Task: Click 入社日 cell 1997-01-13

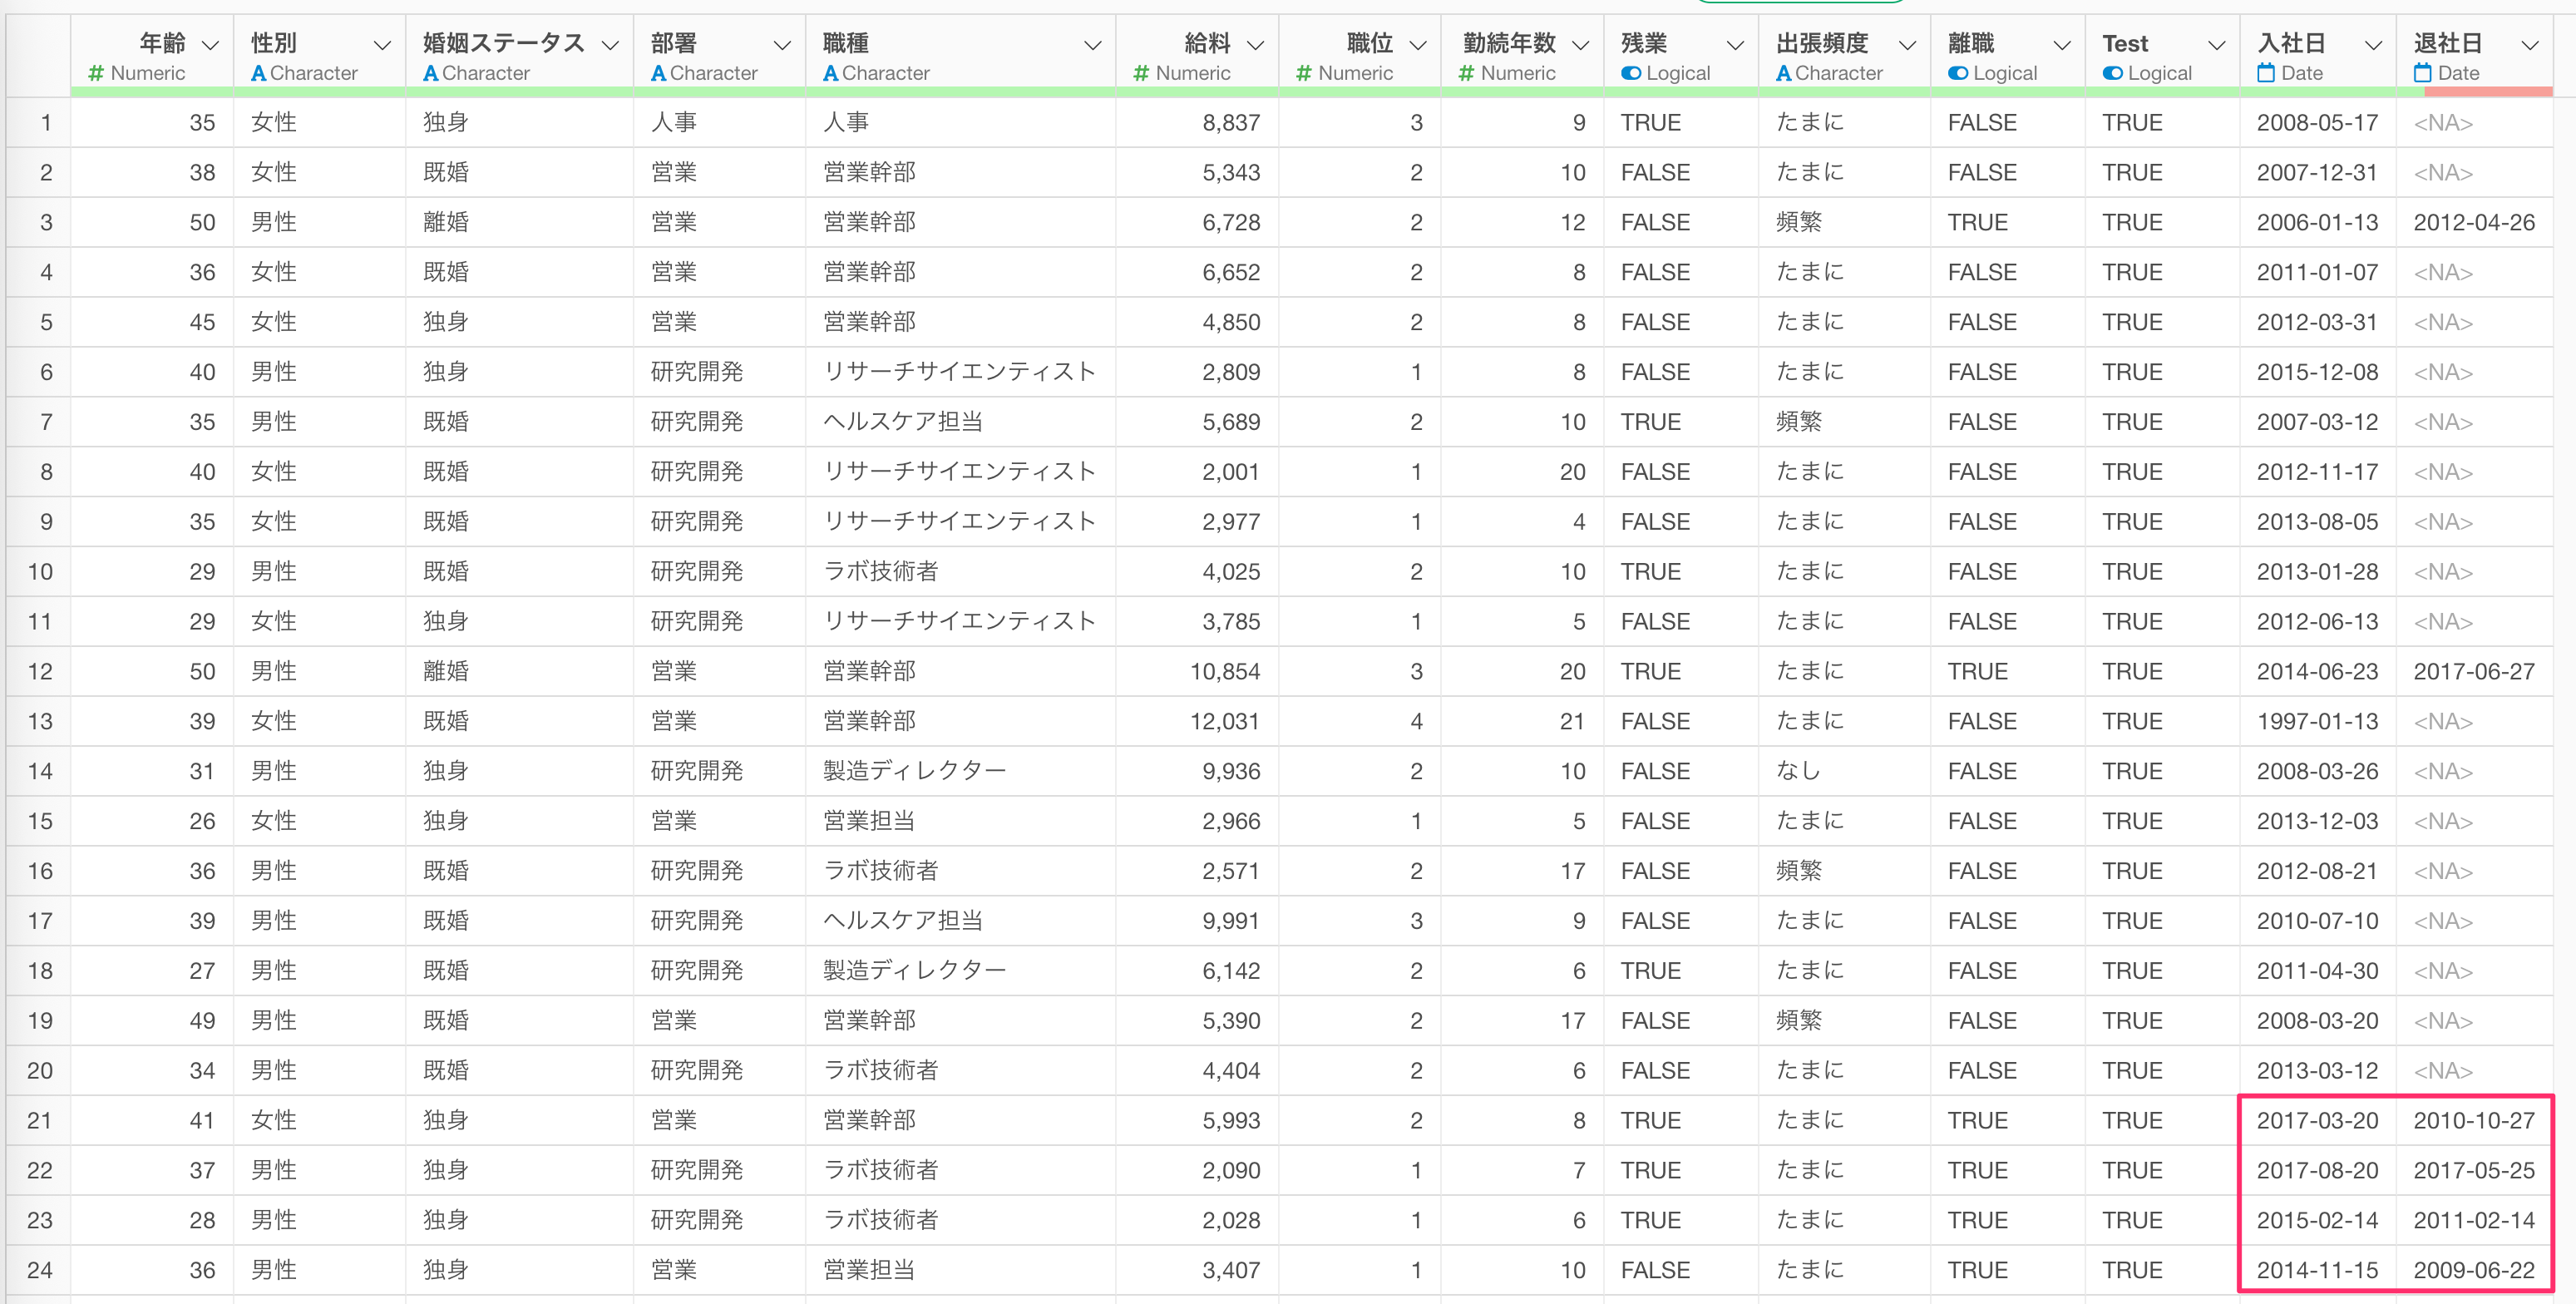Action: tap(2317, 722)
